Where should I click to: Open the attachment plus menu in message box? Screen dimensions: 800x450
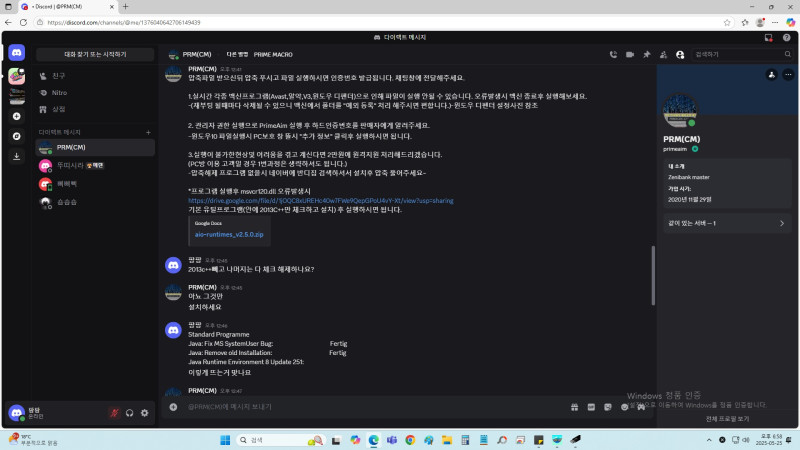coord(174,407)
